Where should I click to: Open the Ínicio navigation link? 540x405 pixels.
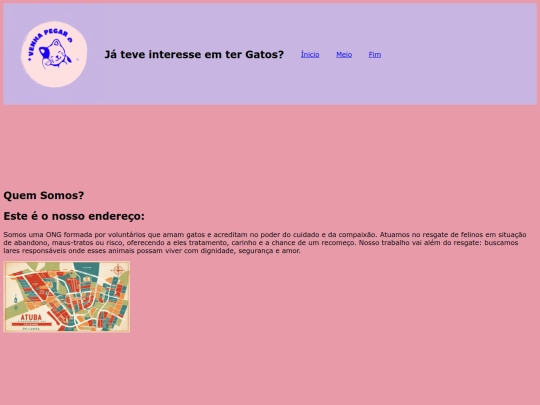click(x=310, y=54)
